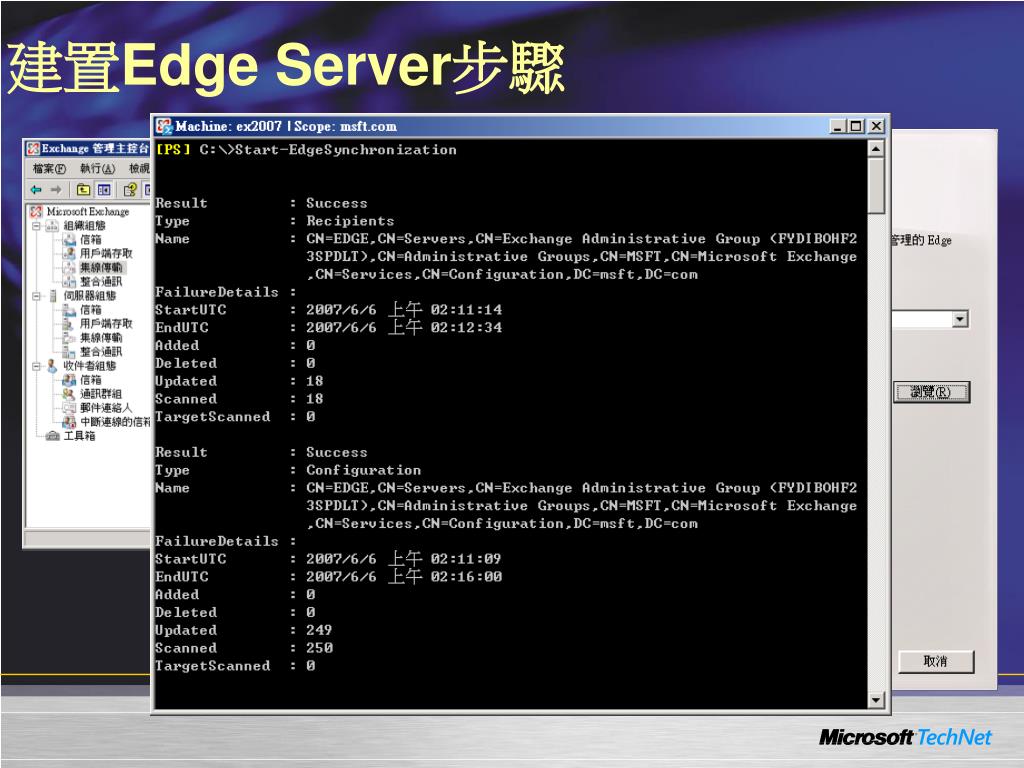Click the Microsoft TechNet logo

click(905, 737)
